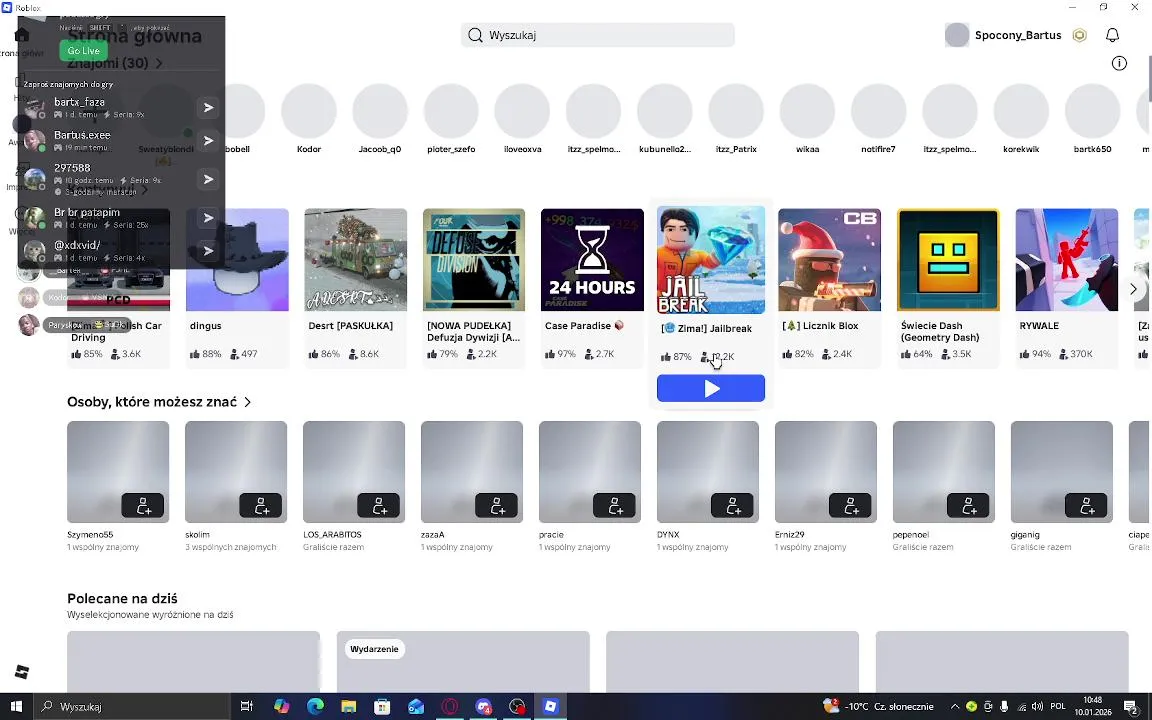1152x720 pixels.
Task: Add pracie as a friend
Action: 614,505
